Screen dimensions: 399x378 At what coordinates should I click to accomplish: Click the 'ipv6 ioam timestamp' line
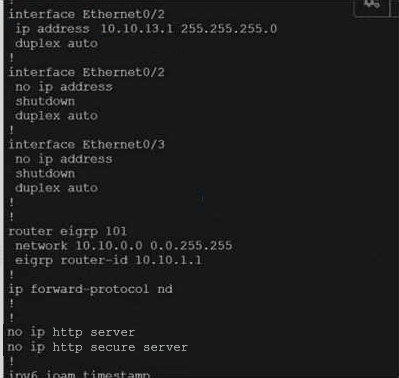[x=79, y=374]
